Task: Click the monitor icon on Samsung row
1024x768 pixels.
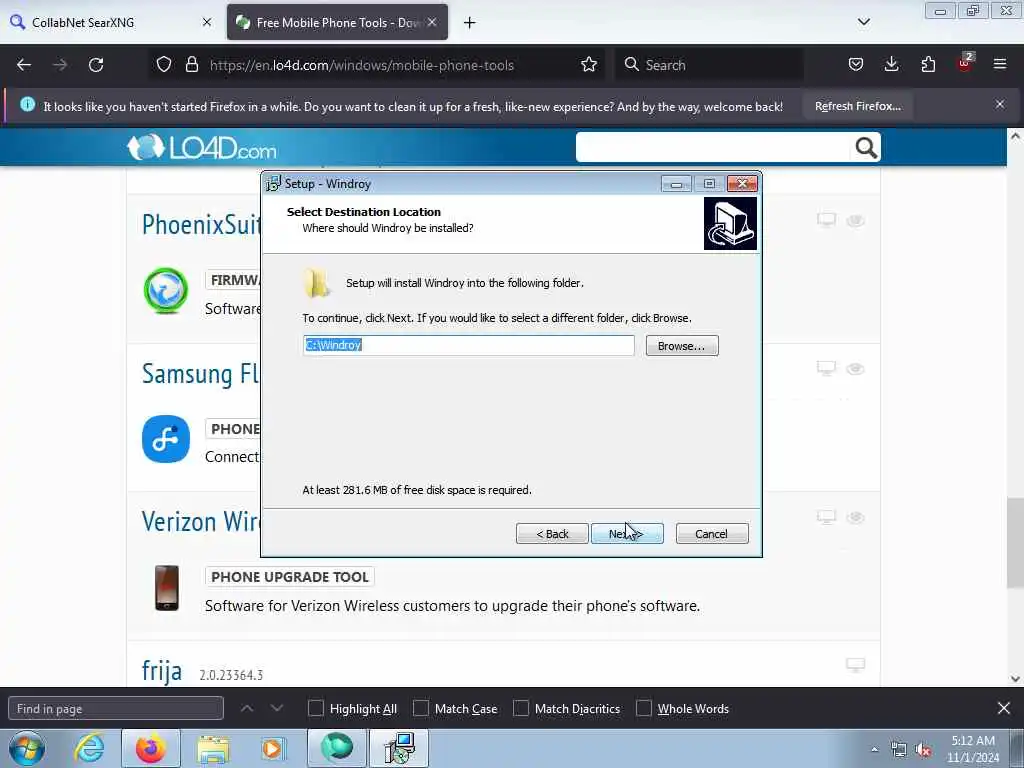Action: (x=826, y=368)
